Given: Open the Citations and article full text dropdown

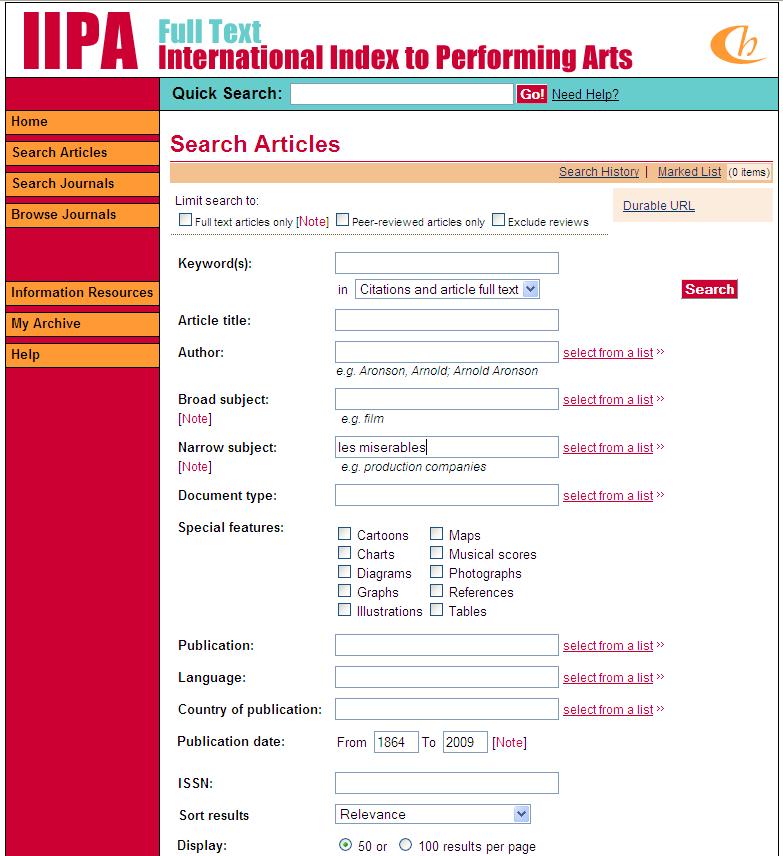Looking at the screenshot, I should (x=447, y=289).
